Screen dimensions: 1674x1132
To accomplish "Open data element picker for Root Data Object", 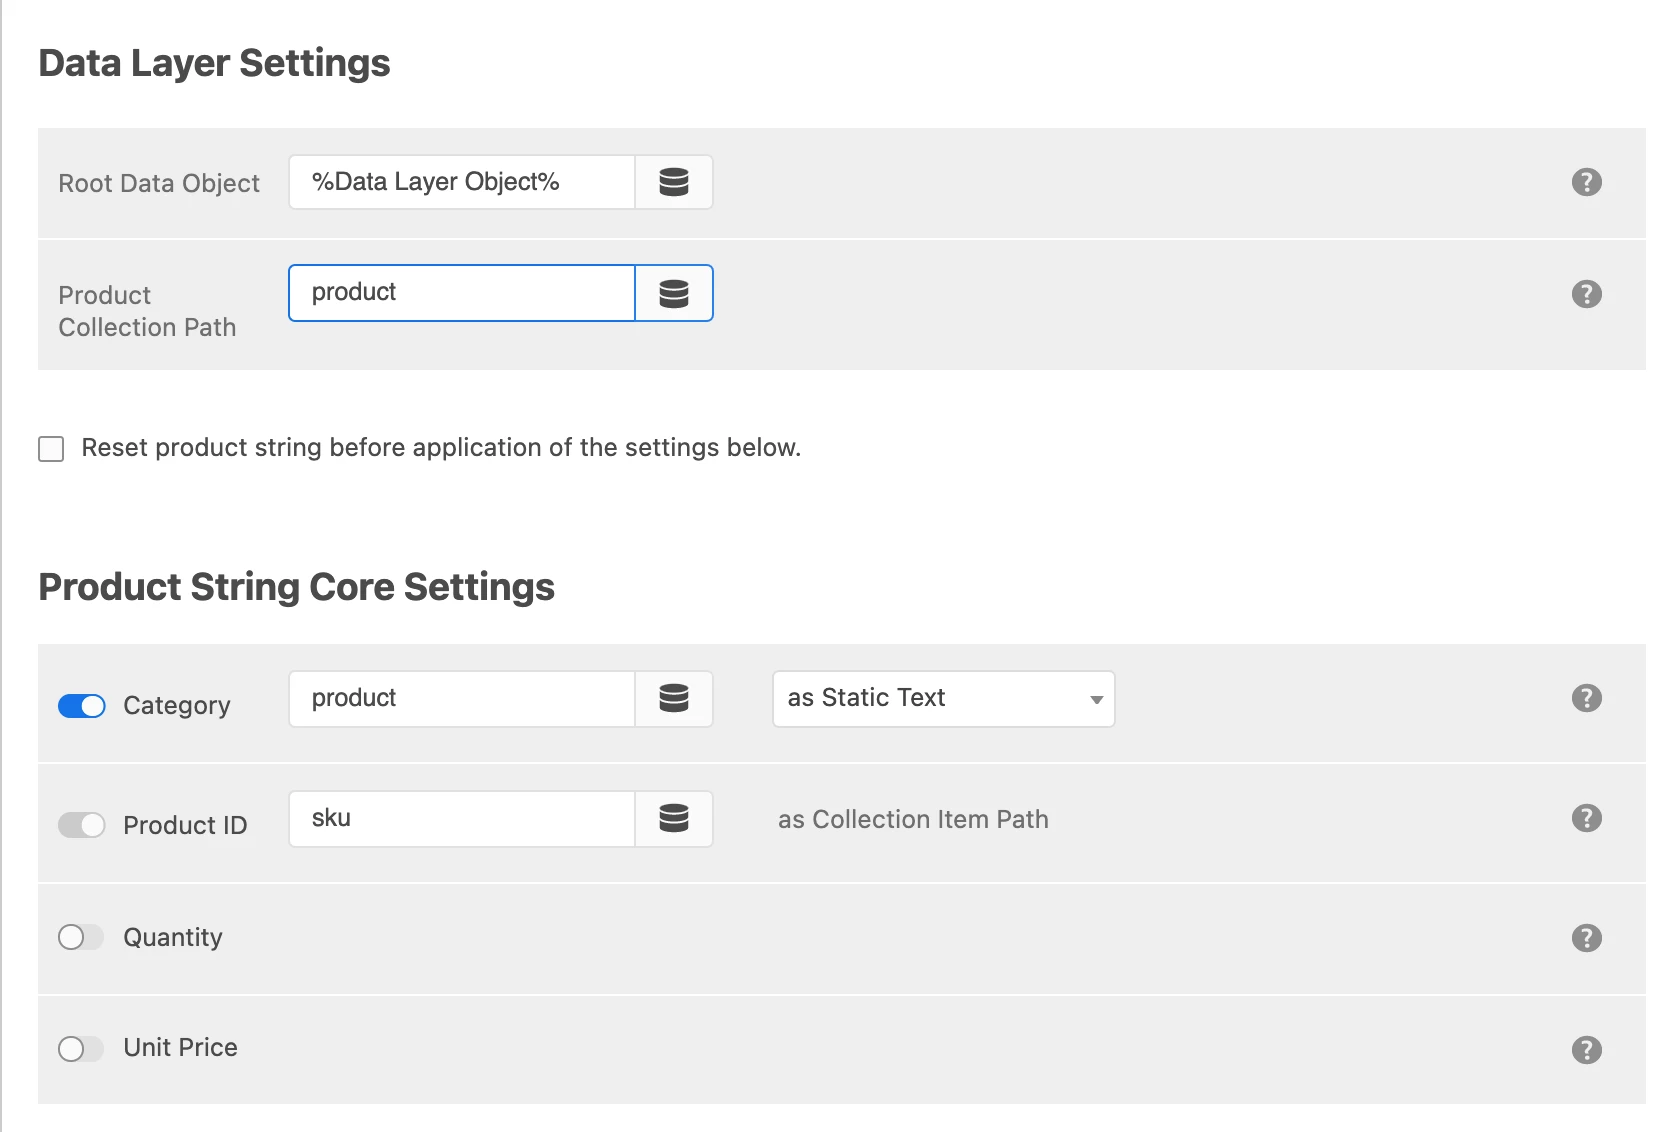I will [x=674, y=182].
